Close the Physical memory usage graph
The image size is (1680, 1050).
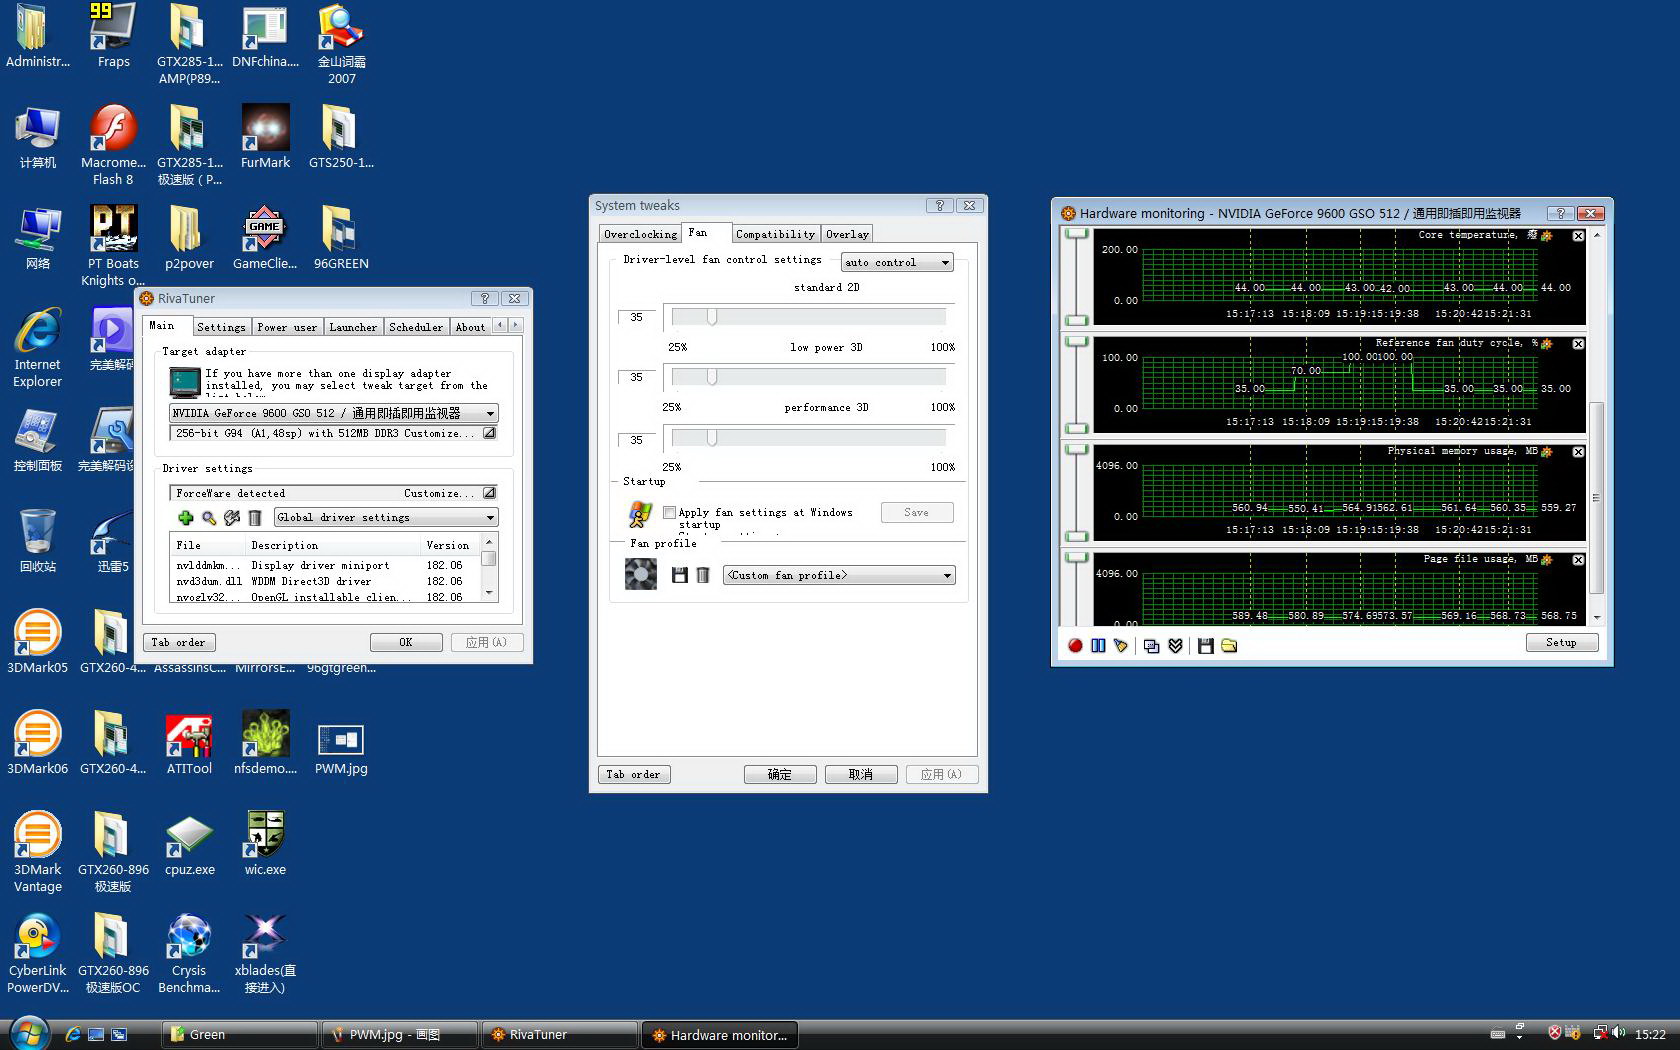coord(1578,452)
